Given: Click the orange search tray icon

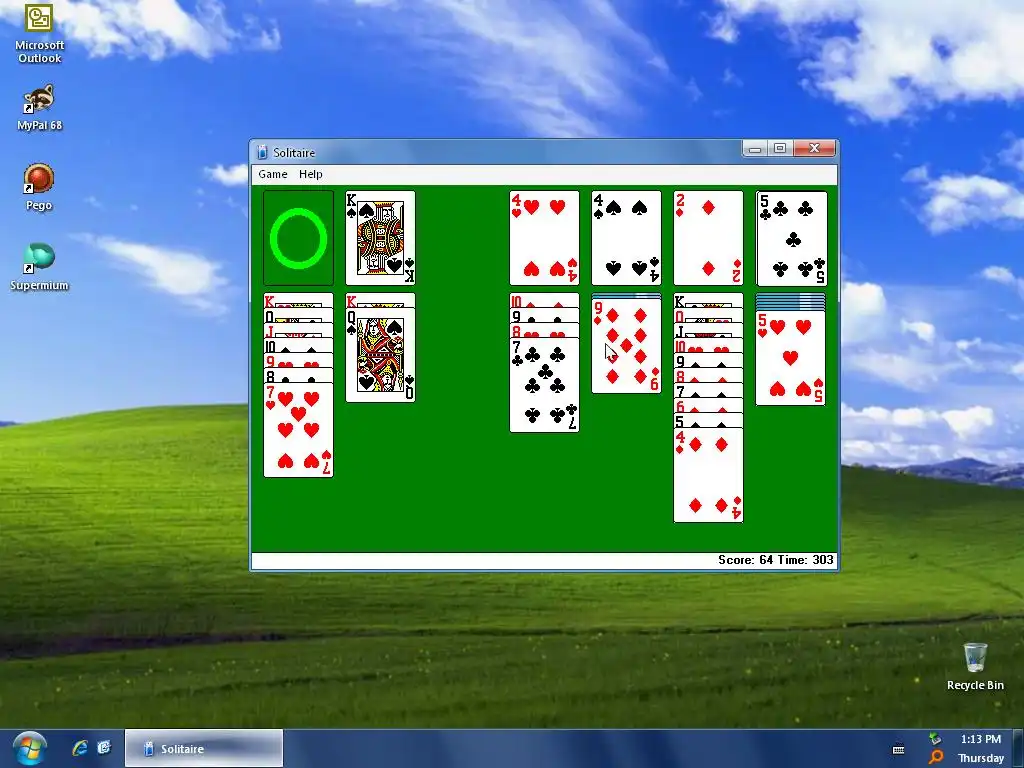Looking at the screenshot, I should pyautogui.click(x=936, y=758).
